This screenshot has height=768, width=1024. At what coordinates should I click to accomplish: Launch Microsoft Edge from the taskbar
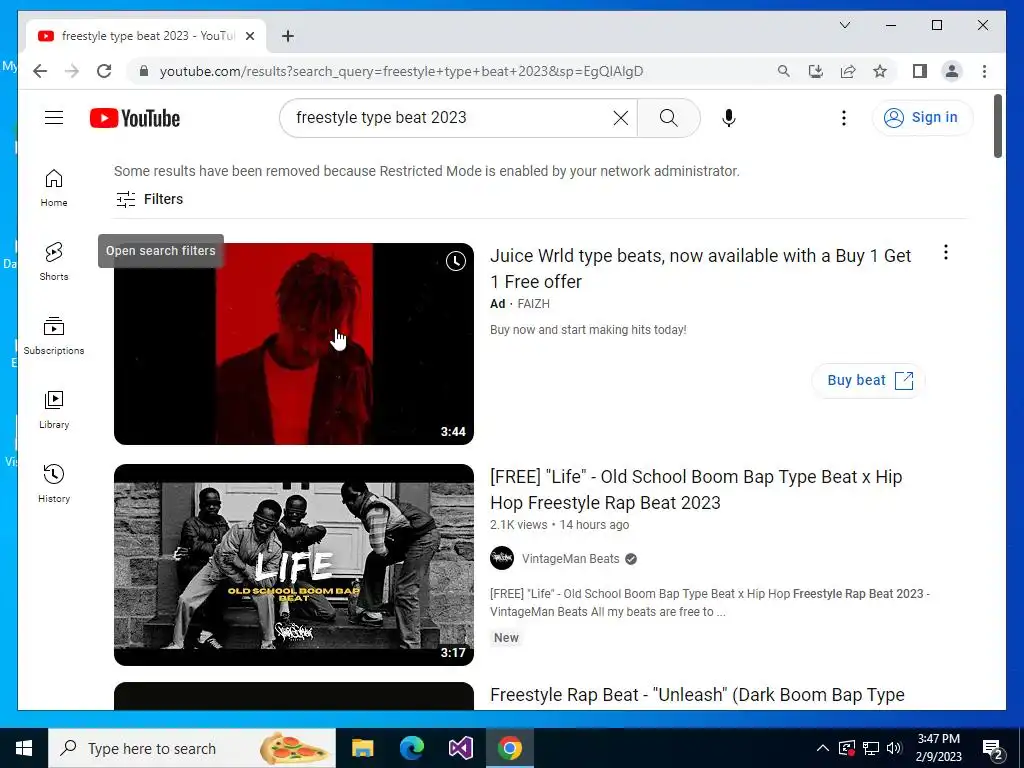[x=411, y=748]
